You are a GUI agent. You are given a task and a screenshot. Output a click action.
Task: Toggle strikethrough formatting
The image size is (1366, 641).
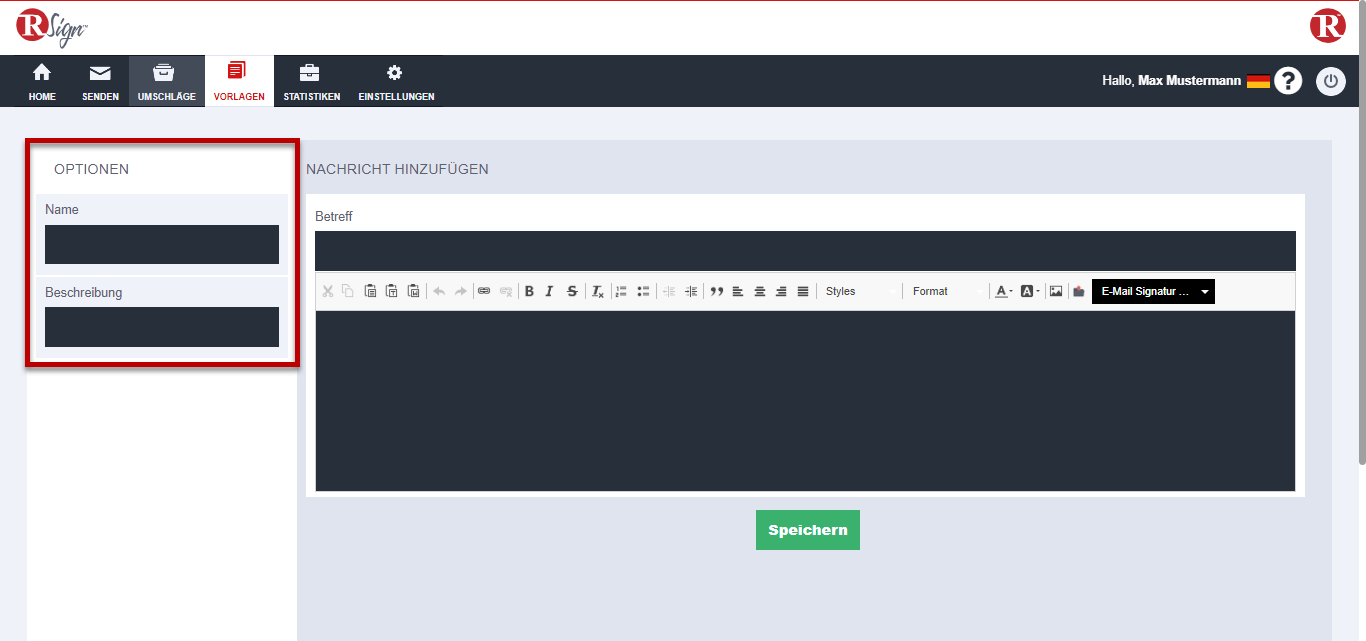pyautogui.click(x=572, y=291)
